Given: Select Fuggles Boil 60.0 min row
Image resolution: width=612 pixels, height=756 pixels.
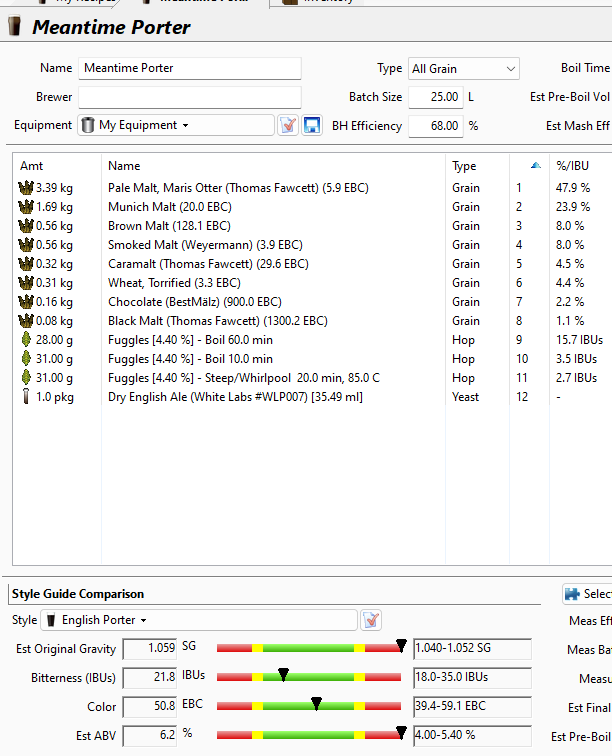Looking at the screenshot, I should (312, 340).
